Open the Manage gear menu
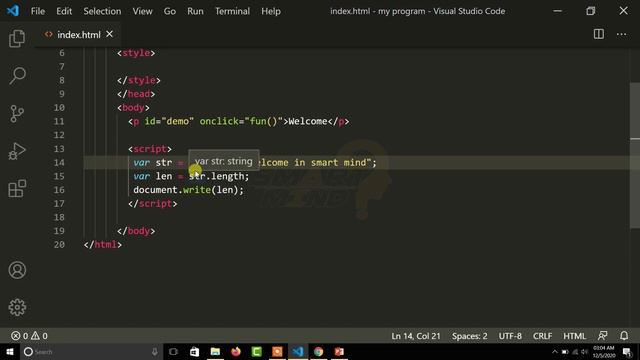This screenshot has width=640, height=360. coord(17,307)
